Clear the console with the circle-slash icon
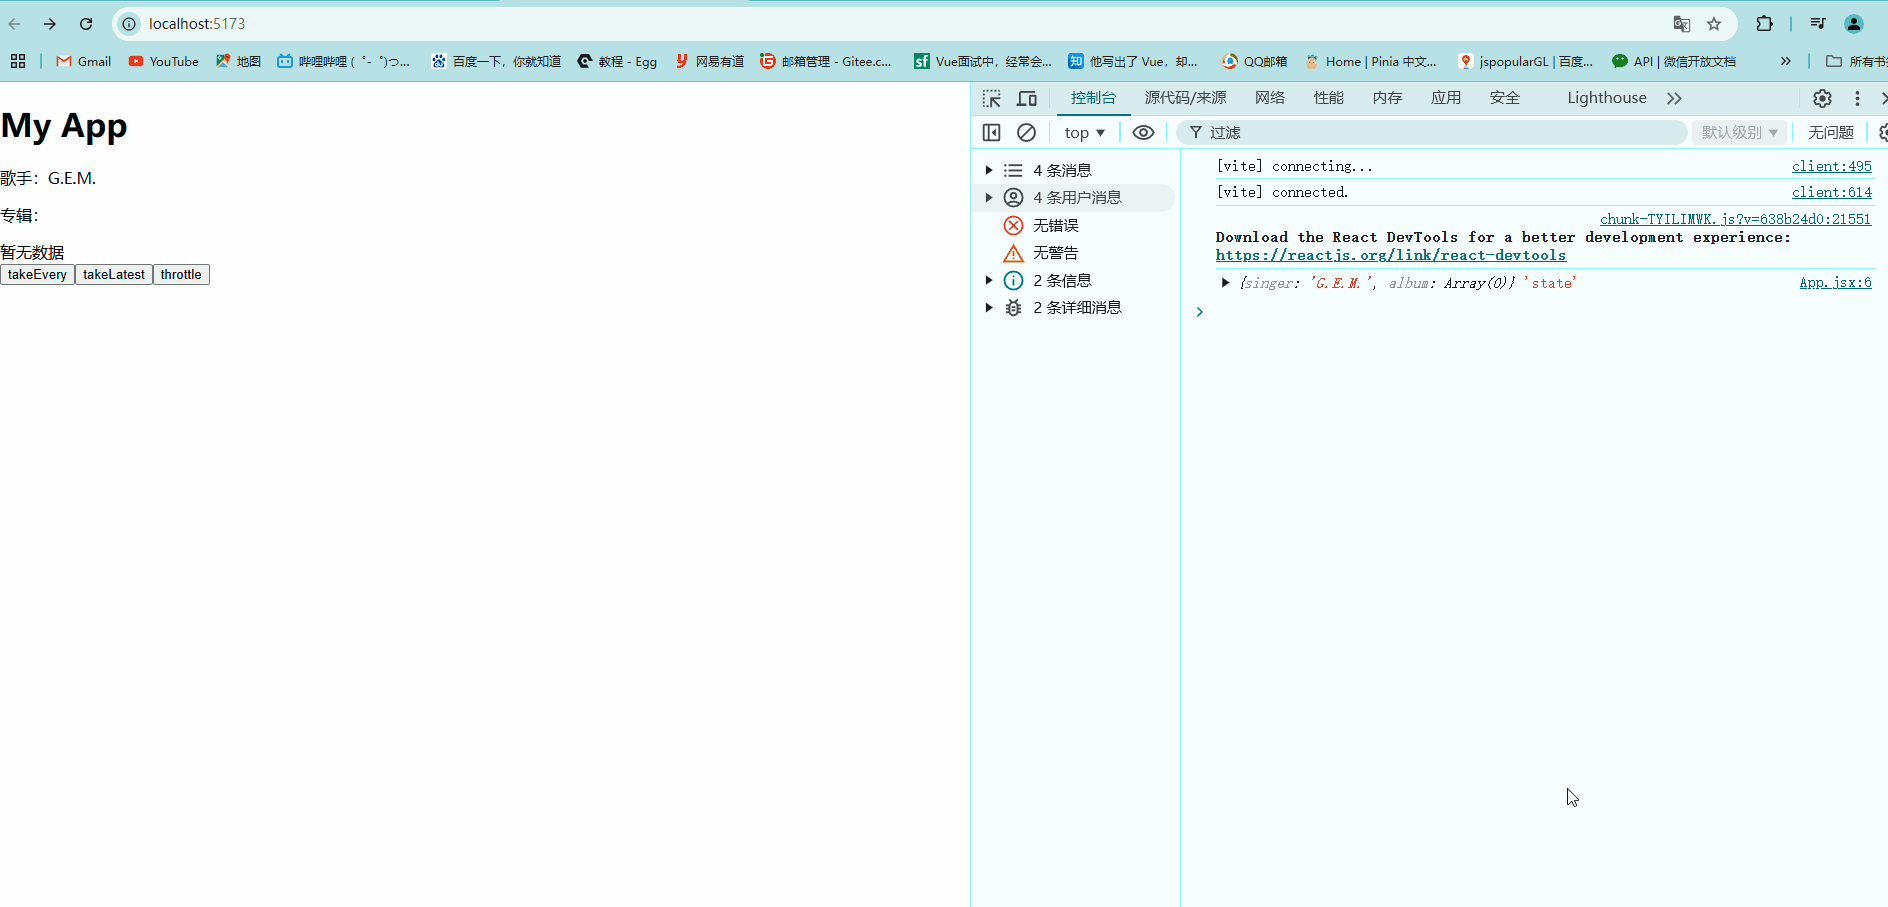The height and width of the screenshot is (907, 1888). tap(1027, 131)
